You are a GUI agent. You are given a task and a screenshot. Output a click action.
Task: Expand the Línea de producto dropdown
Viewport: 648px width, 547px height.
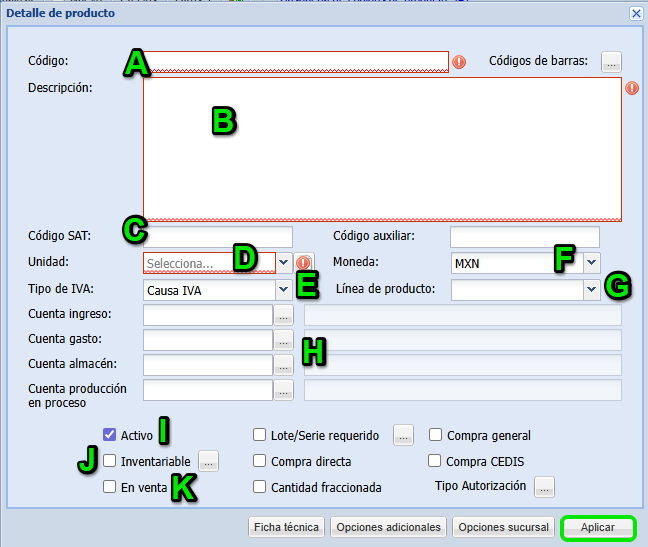(x=591, y=290)
